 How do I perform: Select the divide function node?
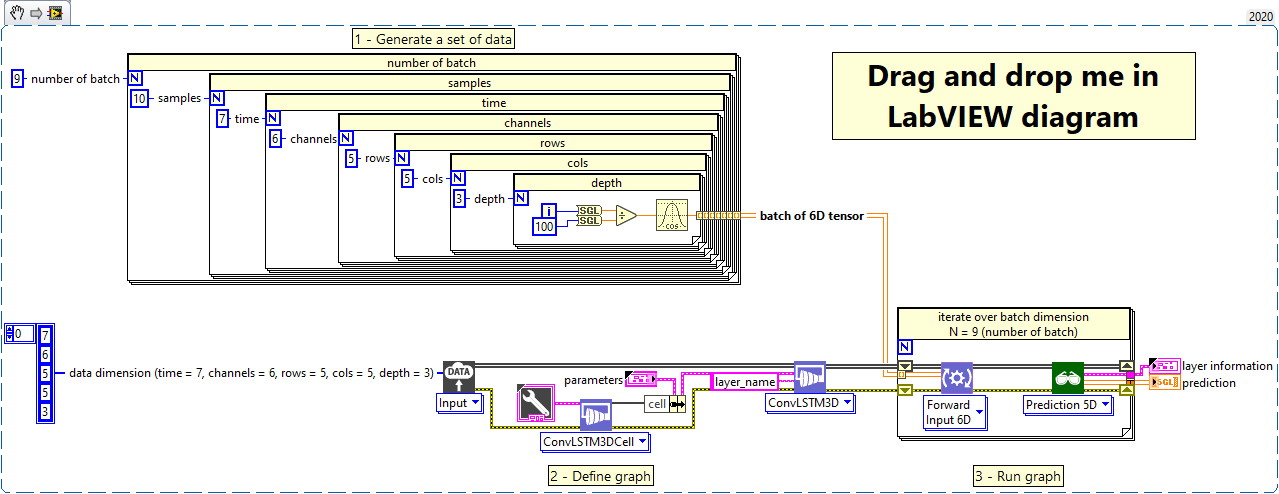click(x=626, y=215)
